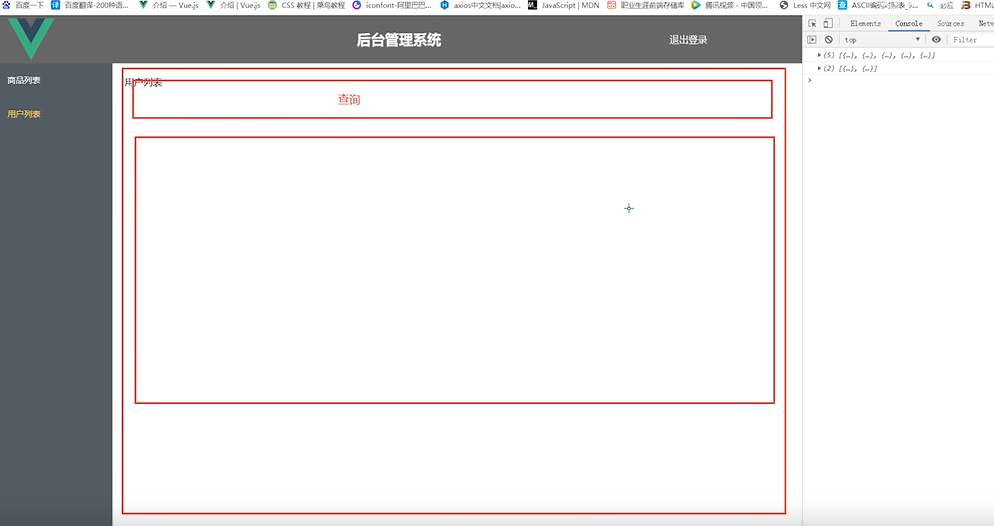Open the 百度一下 bookmark
The height and width of the screenshot is (526, 994).
point(23,5)
